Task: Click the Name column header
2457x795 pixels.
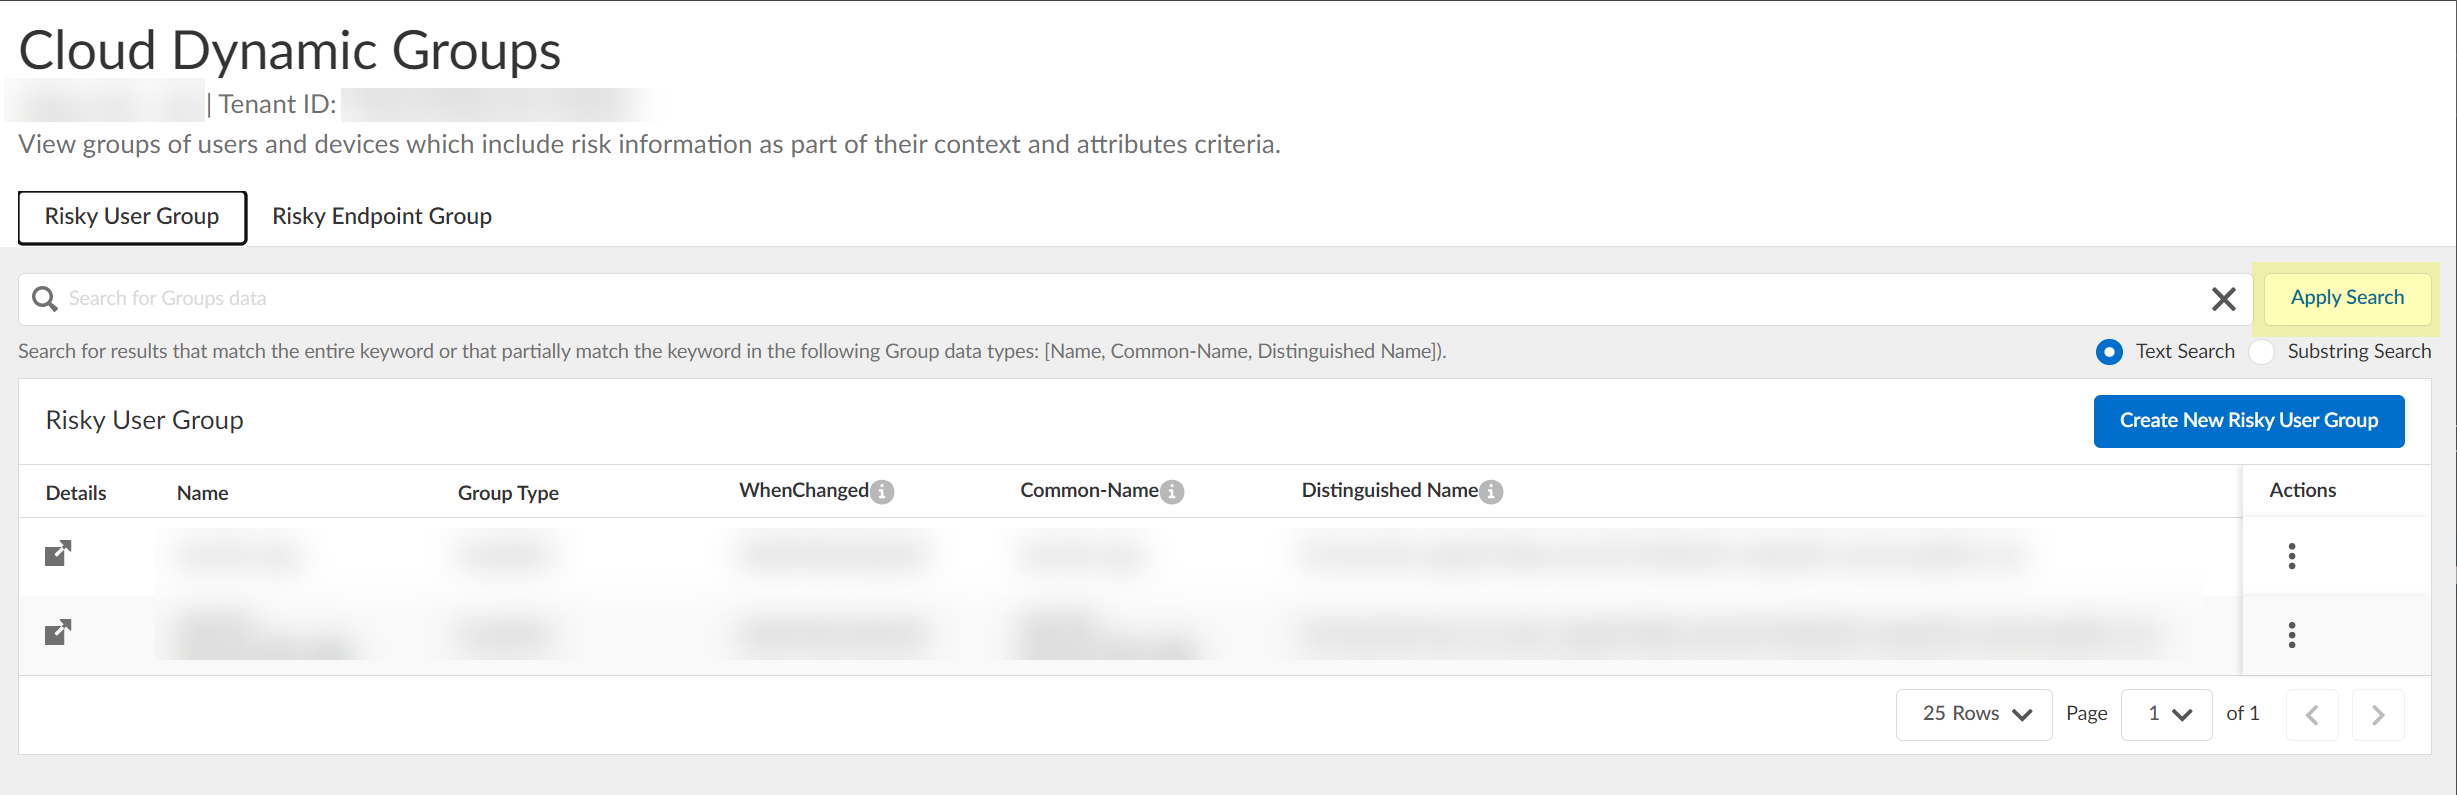Action: (203, 493)
